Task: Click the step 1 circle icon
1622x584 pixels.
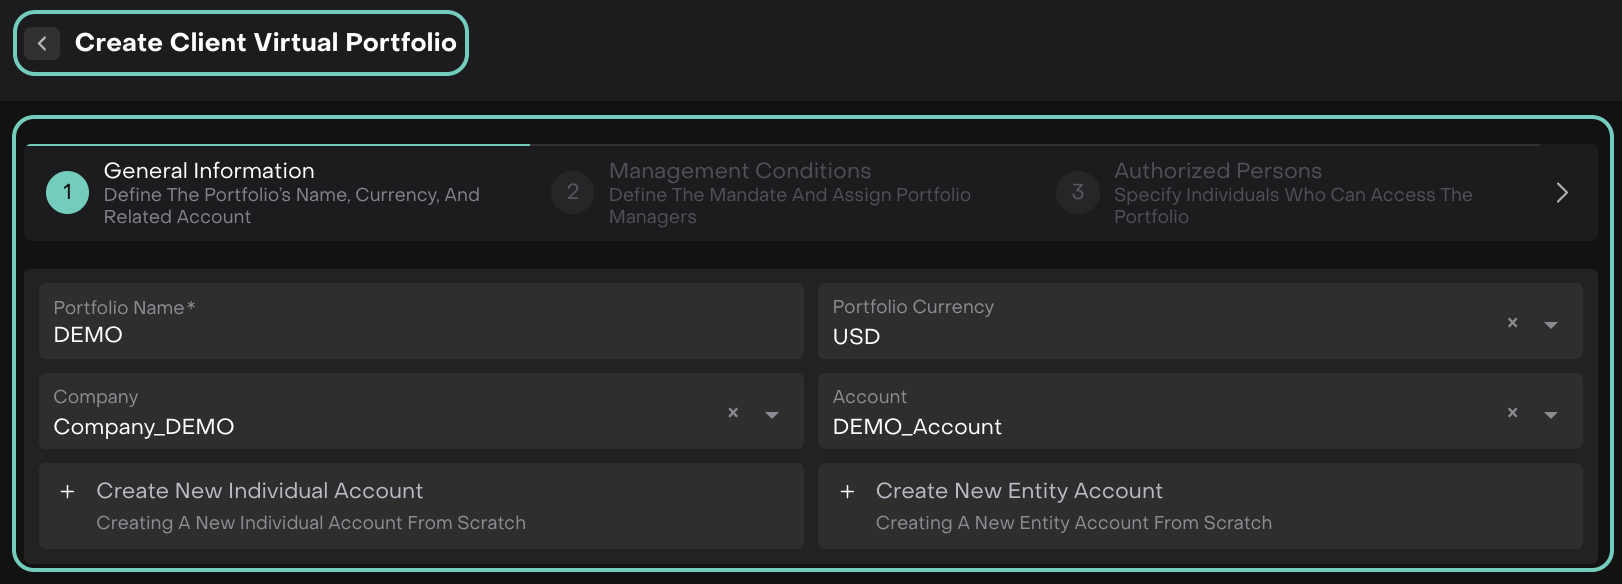Action: click(68, 192)
